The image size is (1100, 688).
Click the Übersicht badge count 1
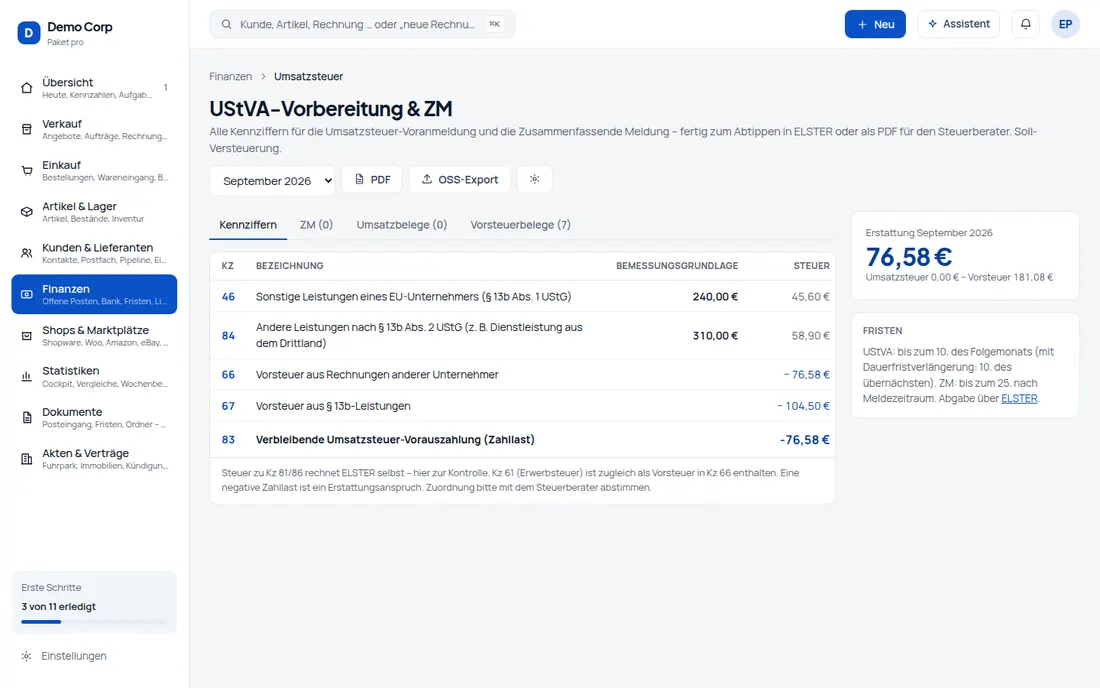(166, 88)
